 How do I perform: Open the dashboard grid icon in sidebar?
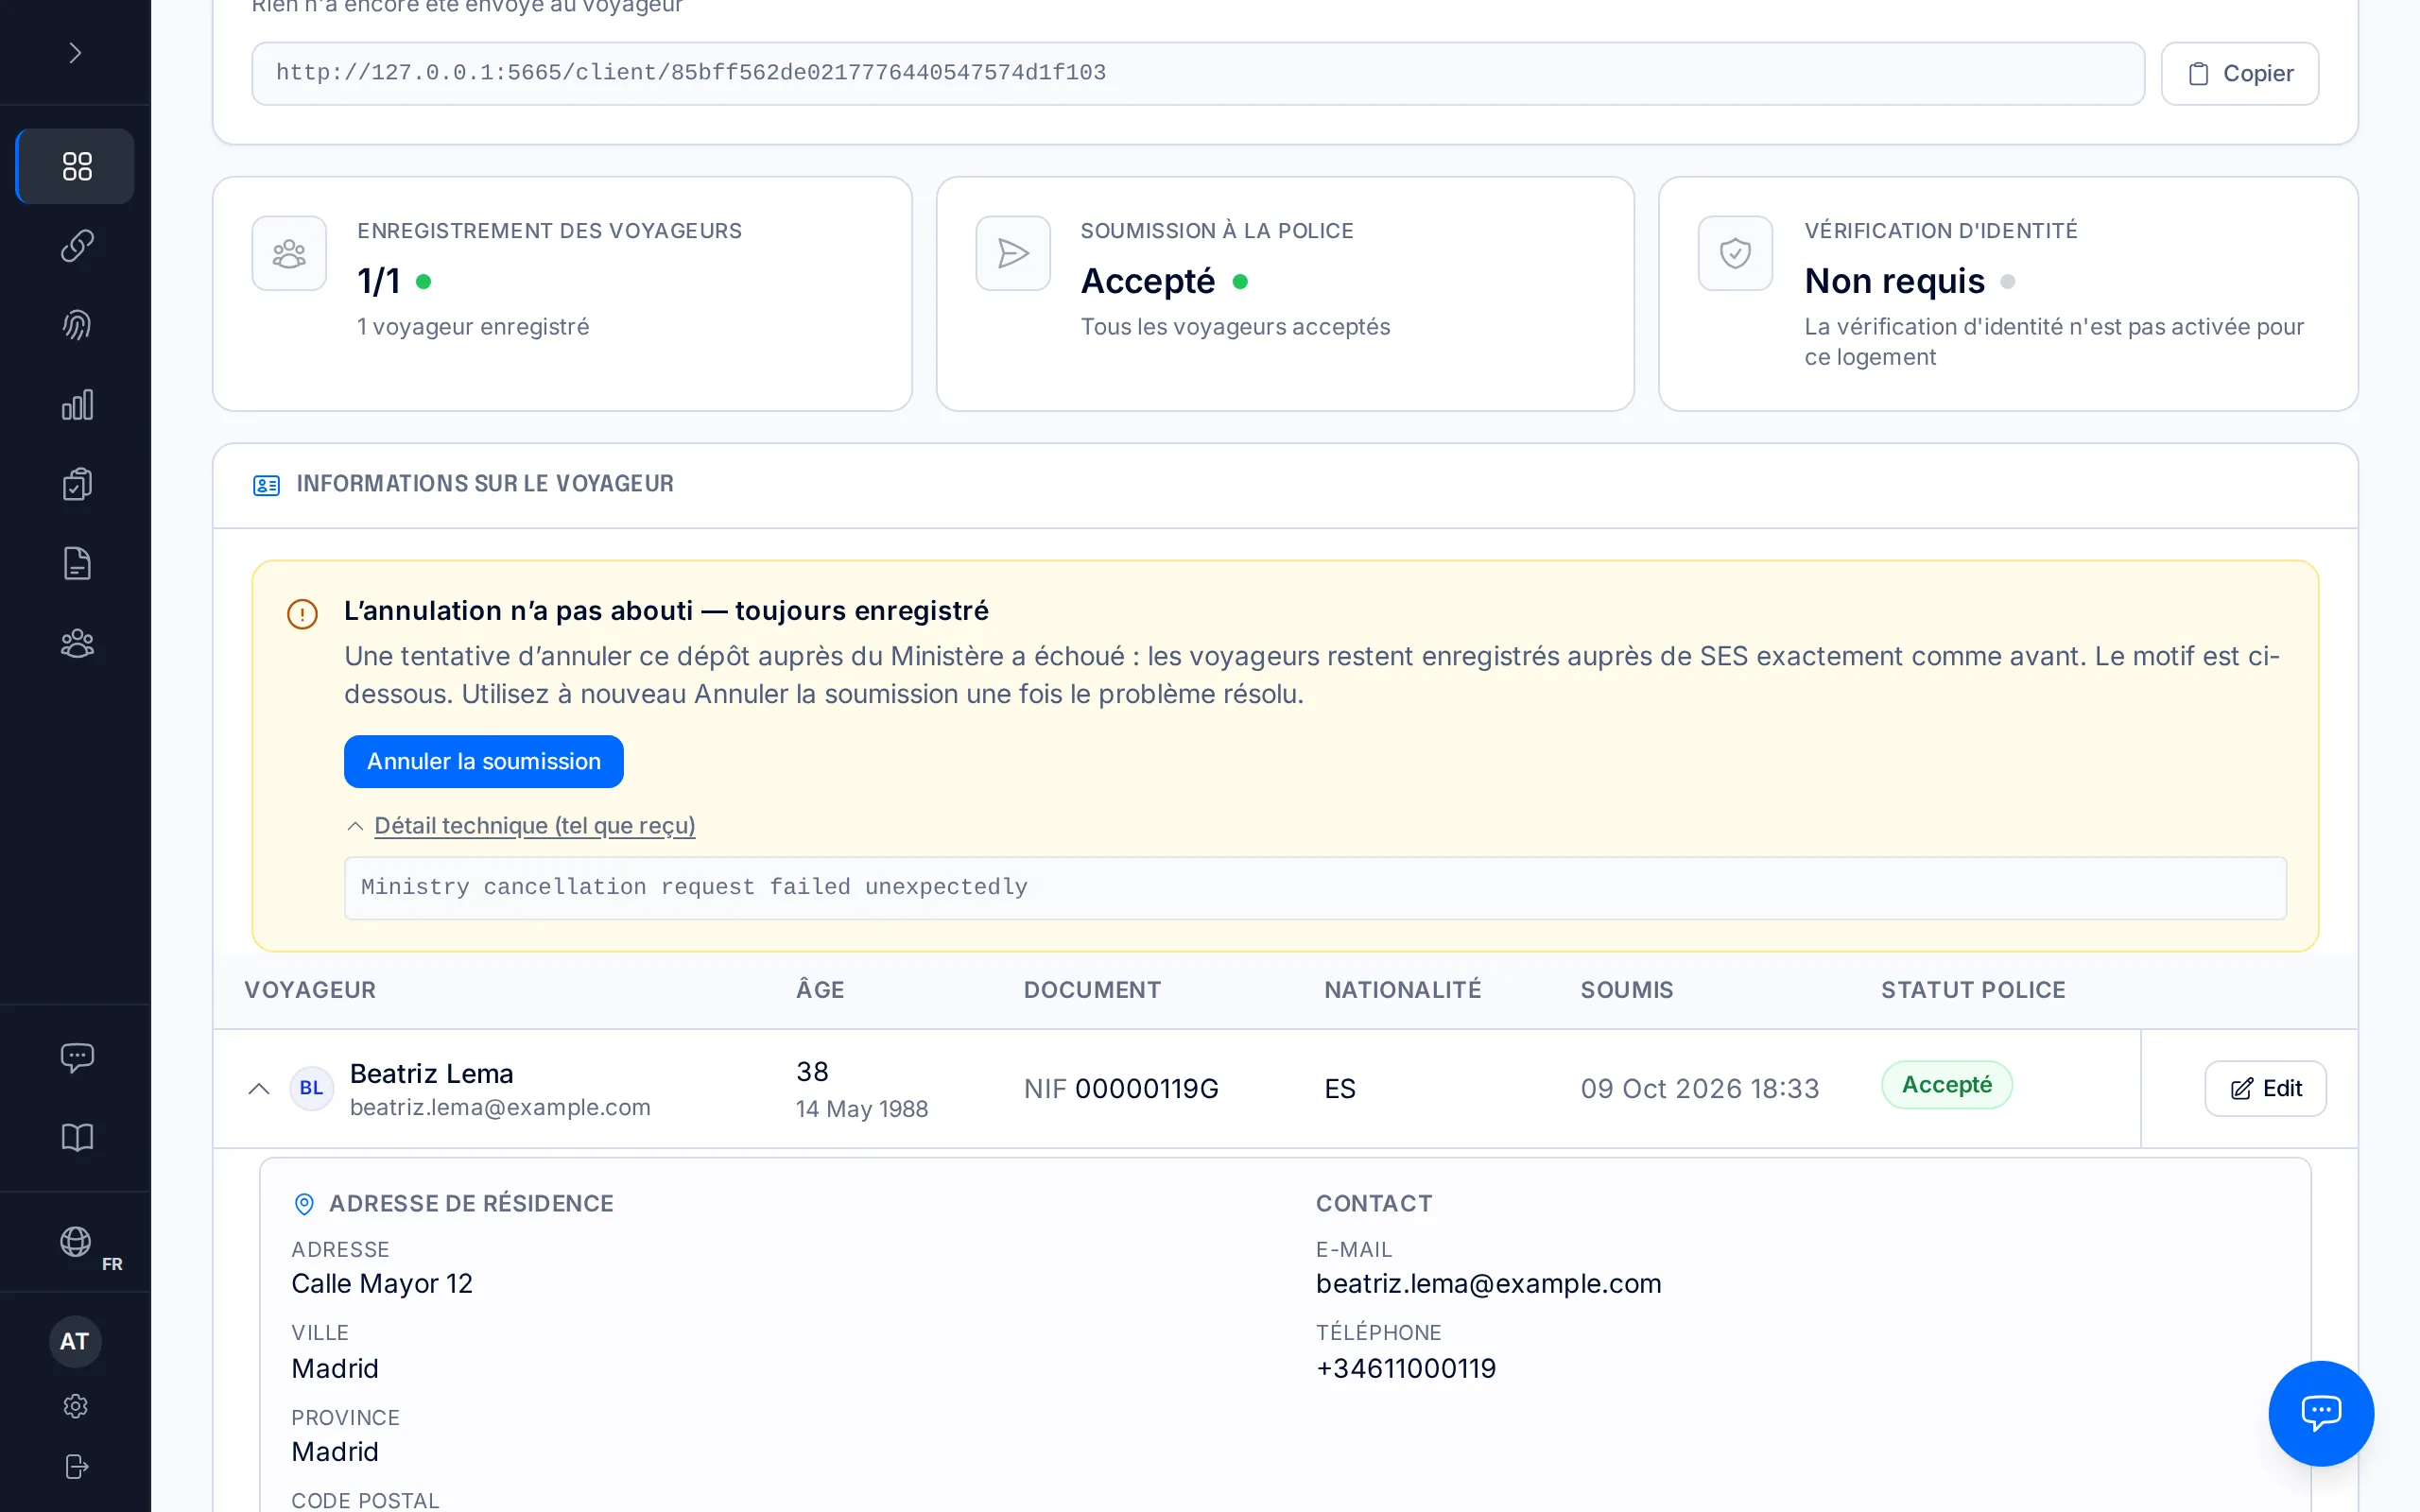[x=76, y=166]
